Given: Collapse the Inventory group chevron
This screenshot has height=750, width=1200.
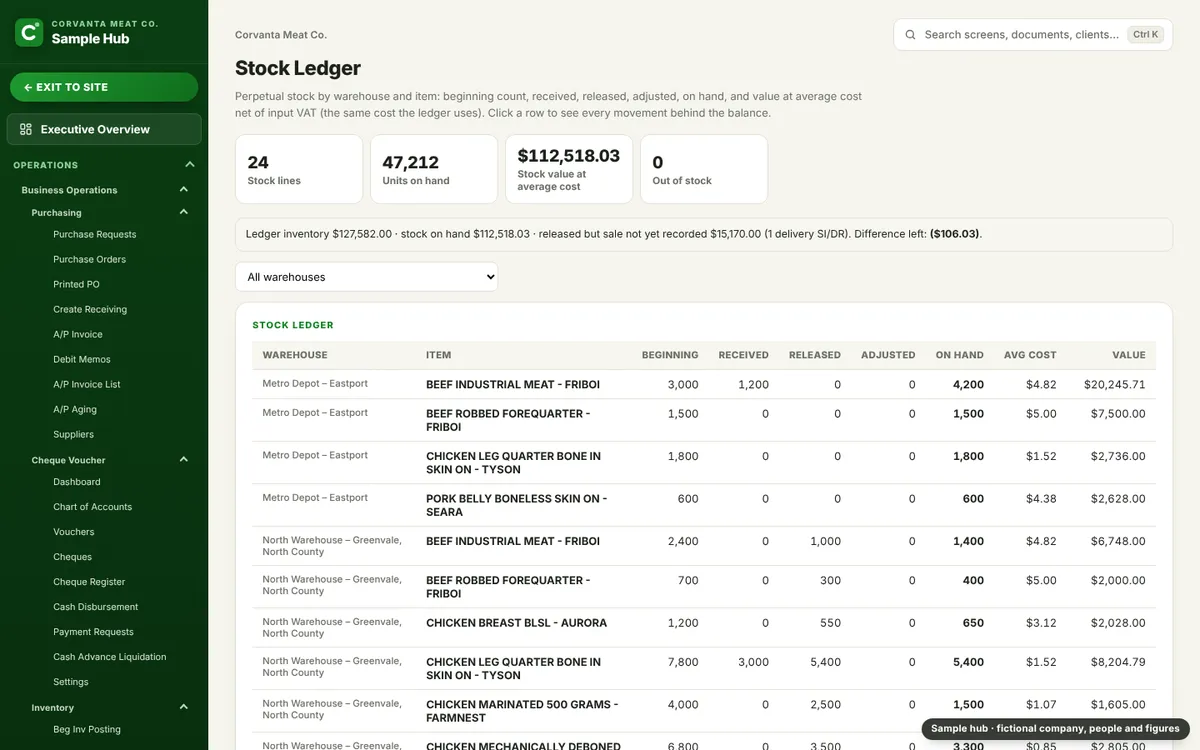Looking at the screenshot, I should [184, 707].
